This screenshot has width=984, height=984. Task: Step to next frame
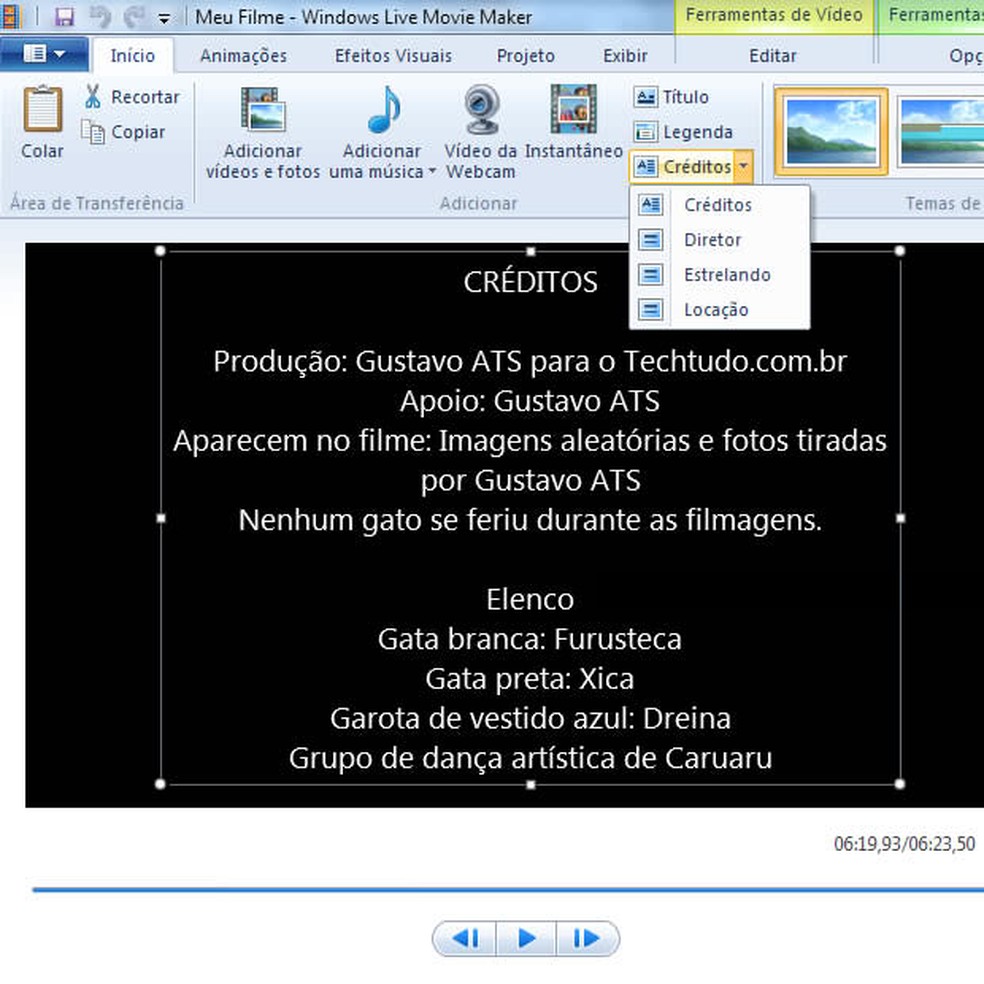[x=587, y=938]
